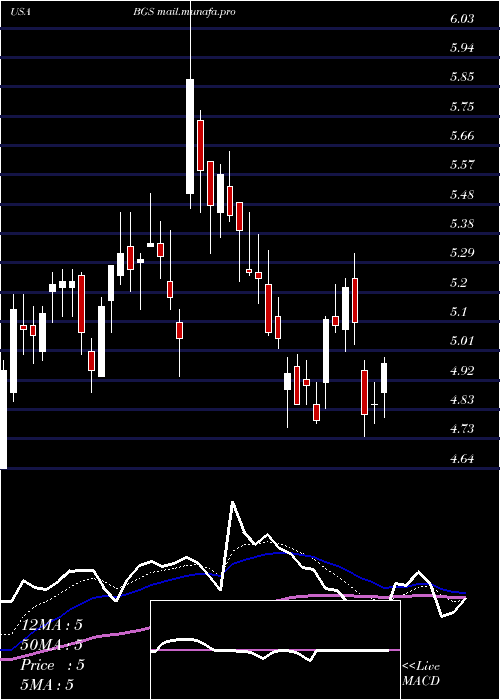Click the 12MA : 5 legend entry
Image resolution: width=500 pixels, height=700 pixels.
click(x=54, y=624)
